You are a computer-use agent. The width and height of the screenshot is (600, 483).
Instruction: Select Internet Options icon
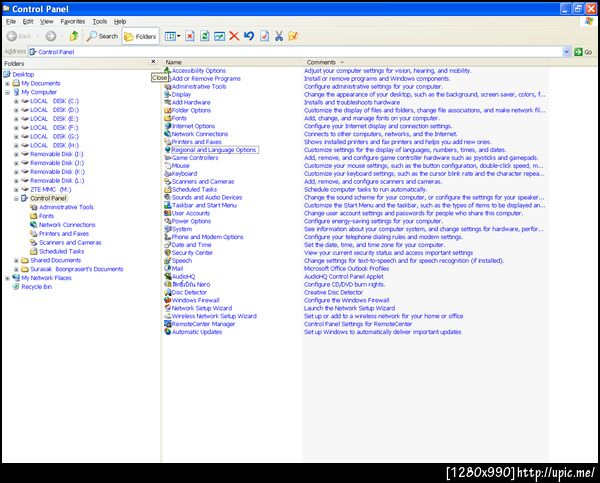coord(167,126)
